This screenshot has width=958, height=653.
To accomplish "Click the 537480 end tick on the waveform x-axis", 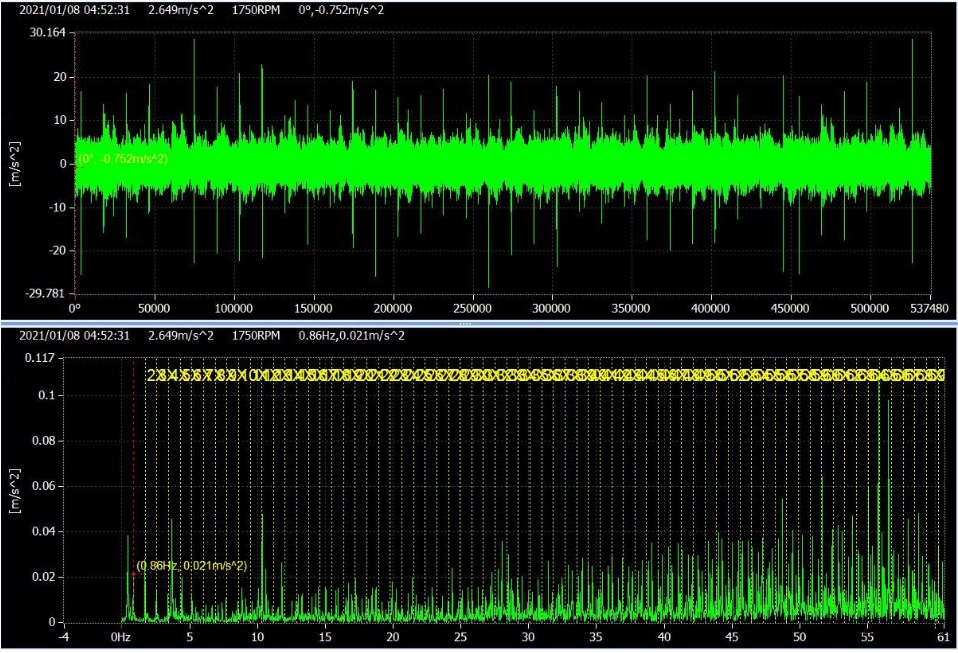I will click(x=928, y=309).
